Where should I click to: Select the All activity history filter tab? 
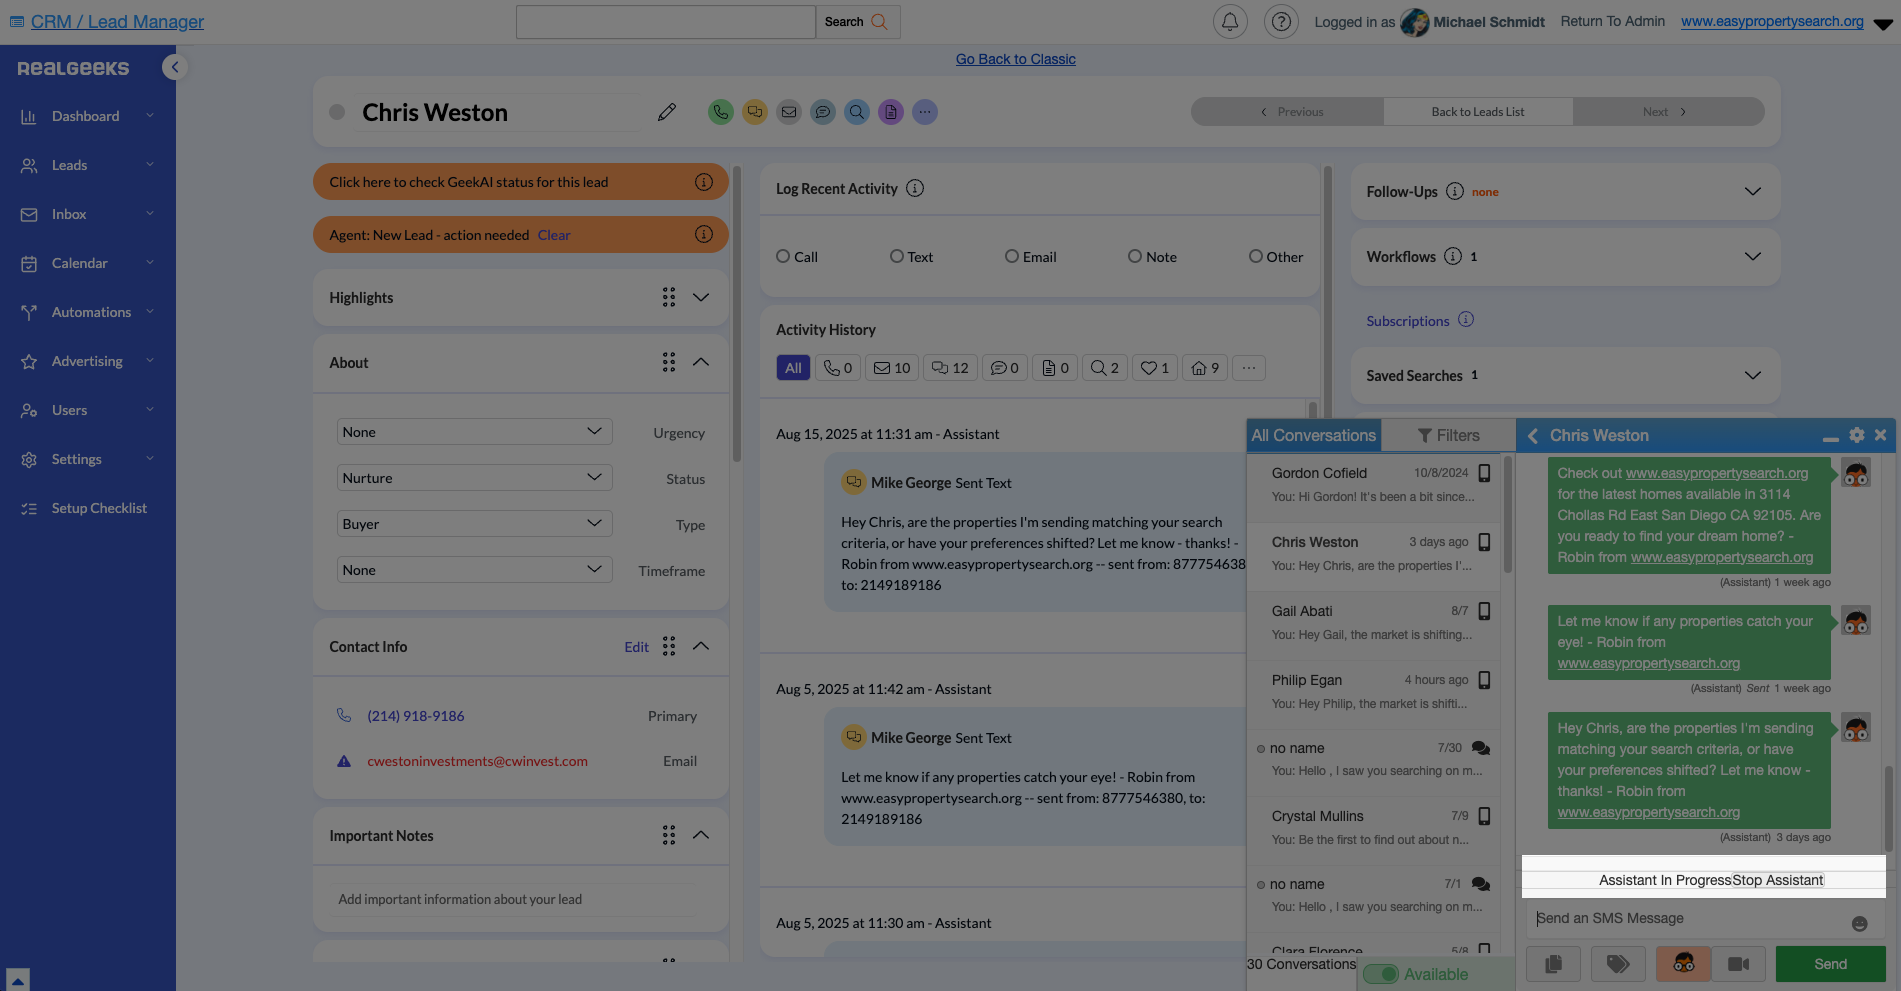click(x=793, y=368)
